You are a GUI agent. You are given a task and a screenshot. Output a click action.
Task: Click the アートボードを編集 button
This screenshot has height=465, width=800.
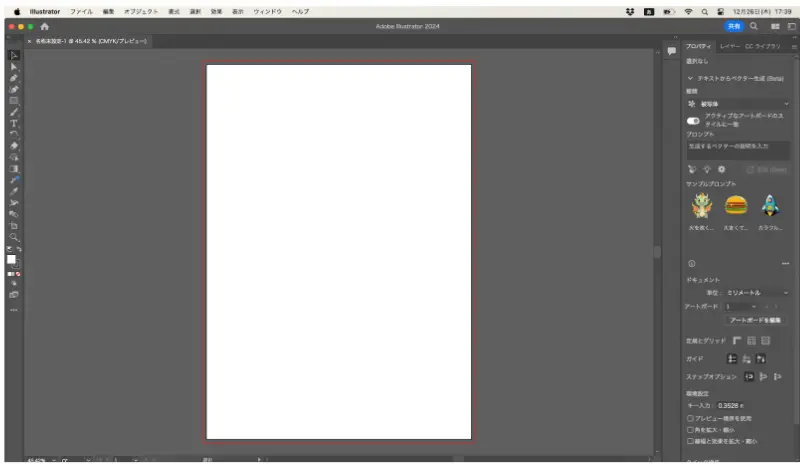(755, 320)
